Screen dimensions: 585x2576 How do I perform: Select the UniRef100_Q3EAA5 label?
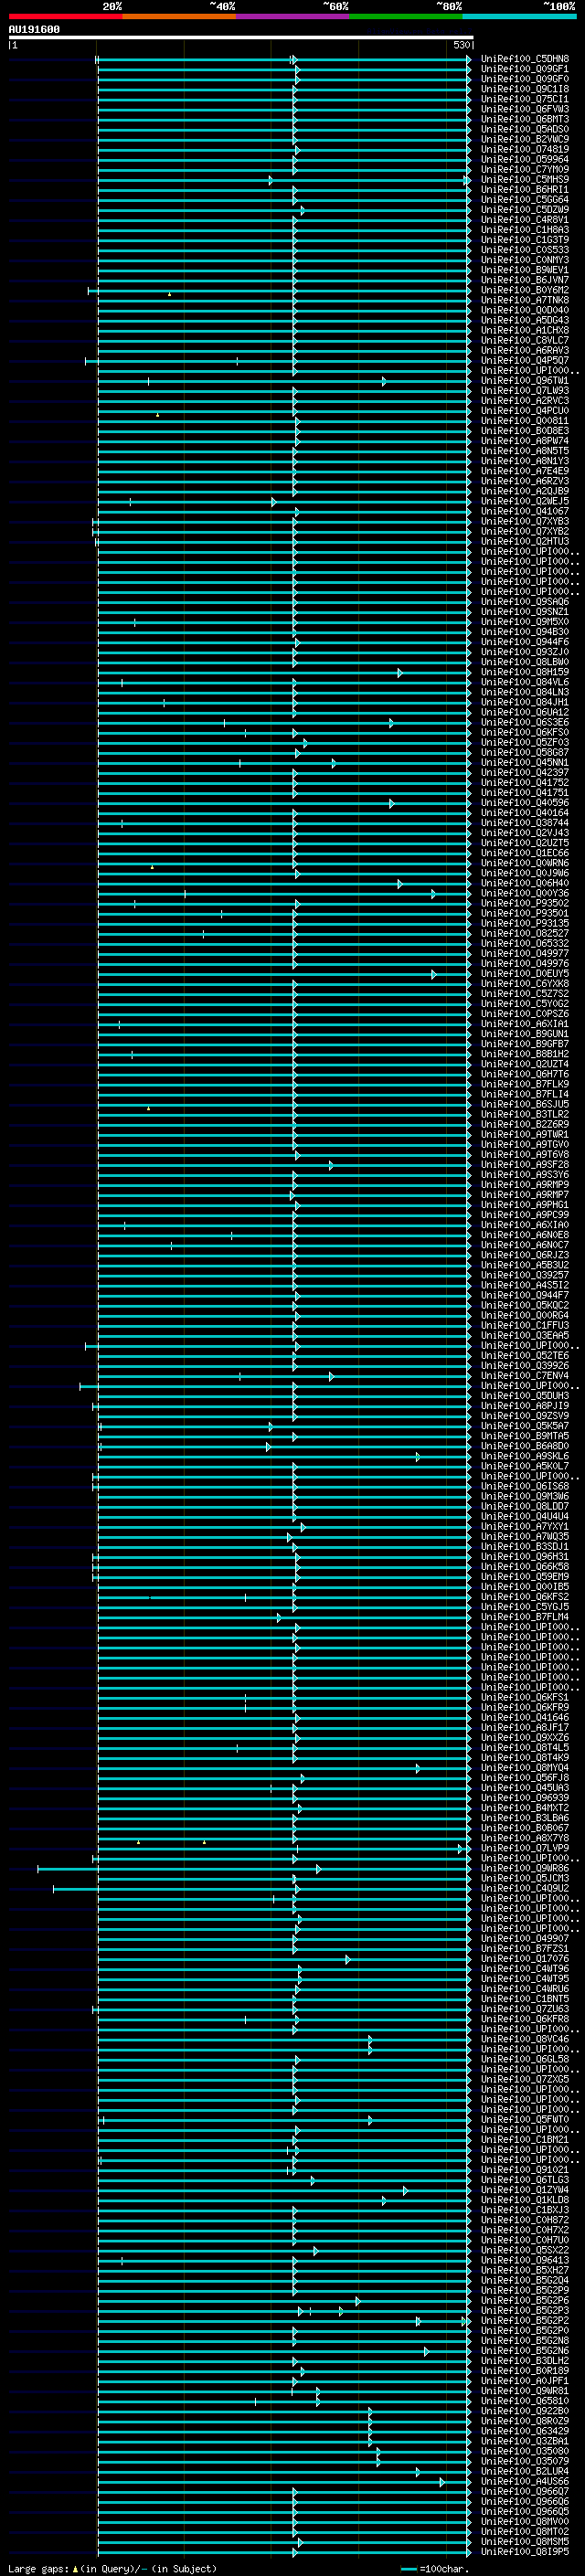pyautogui.click(x=525, y=1335)
